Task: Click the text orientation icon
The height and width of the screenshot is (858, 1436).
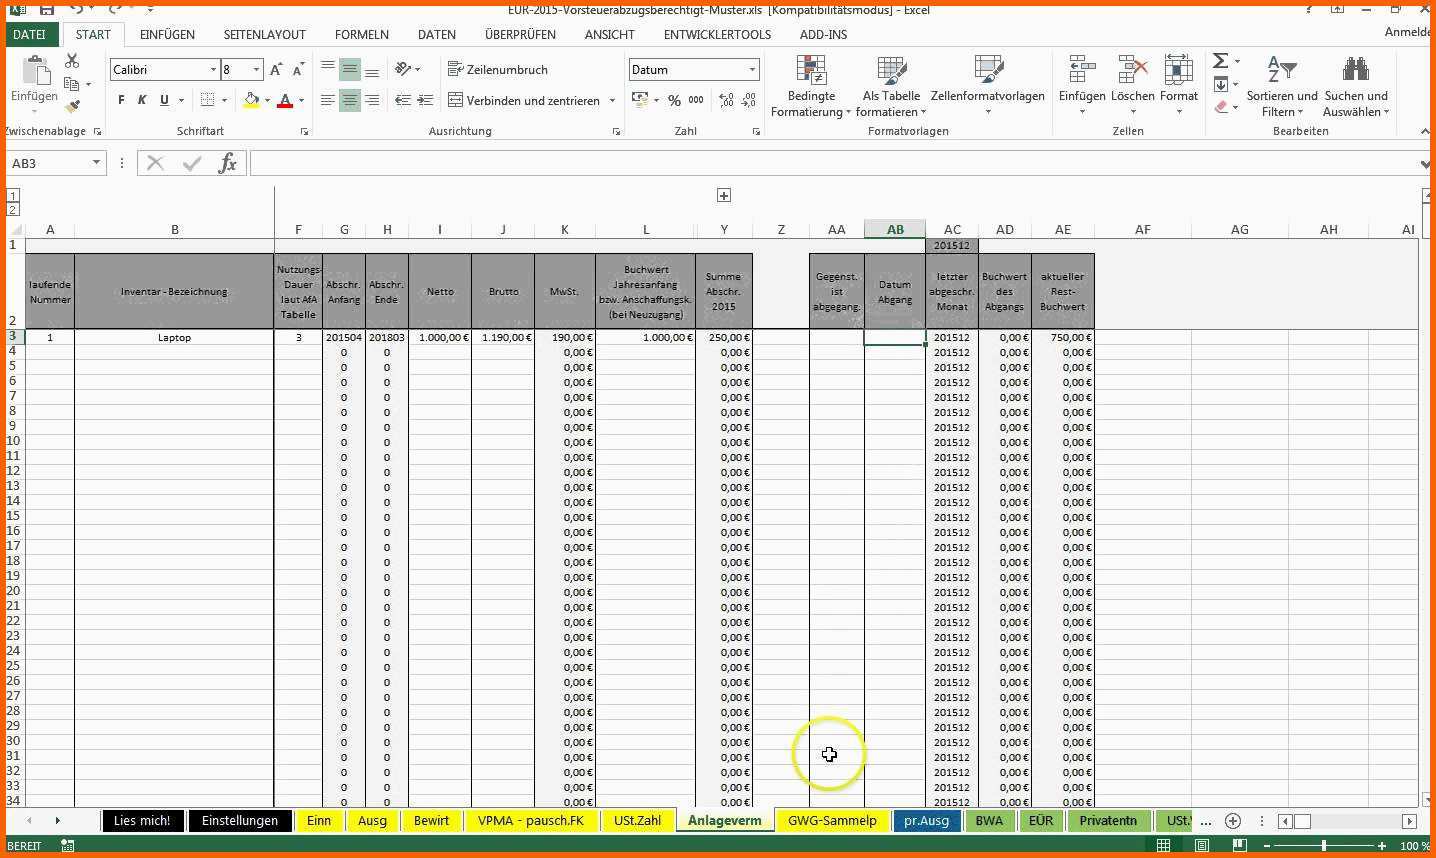Action: pos(403,69)
